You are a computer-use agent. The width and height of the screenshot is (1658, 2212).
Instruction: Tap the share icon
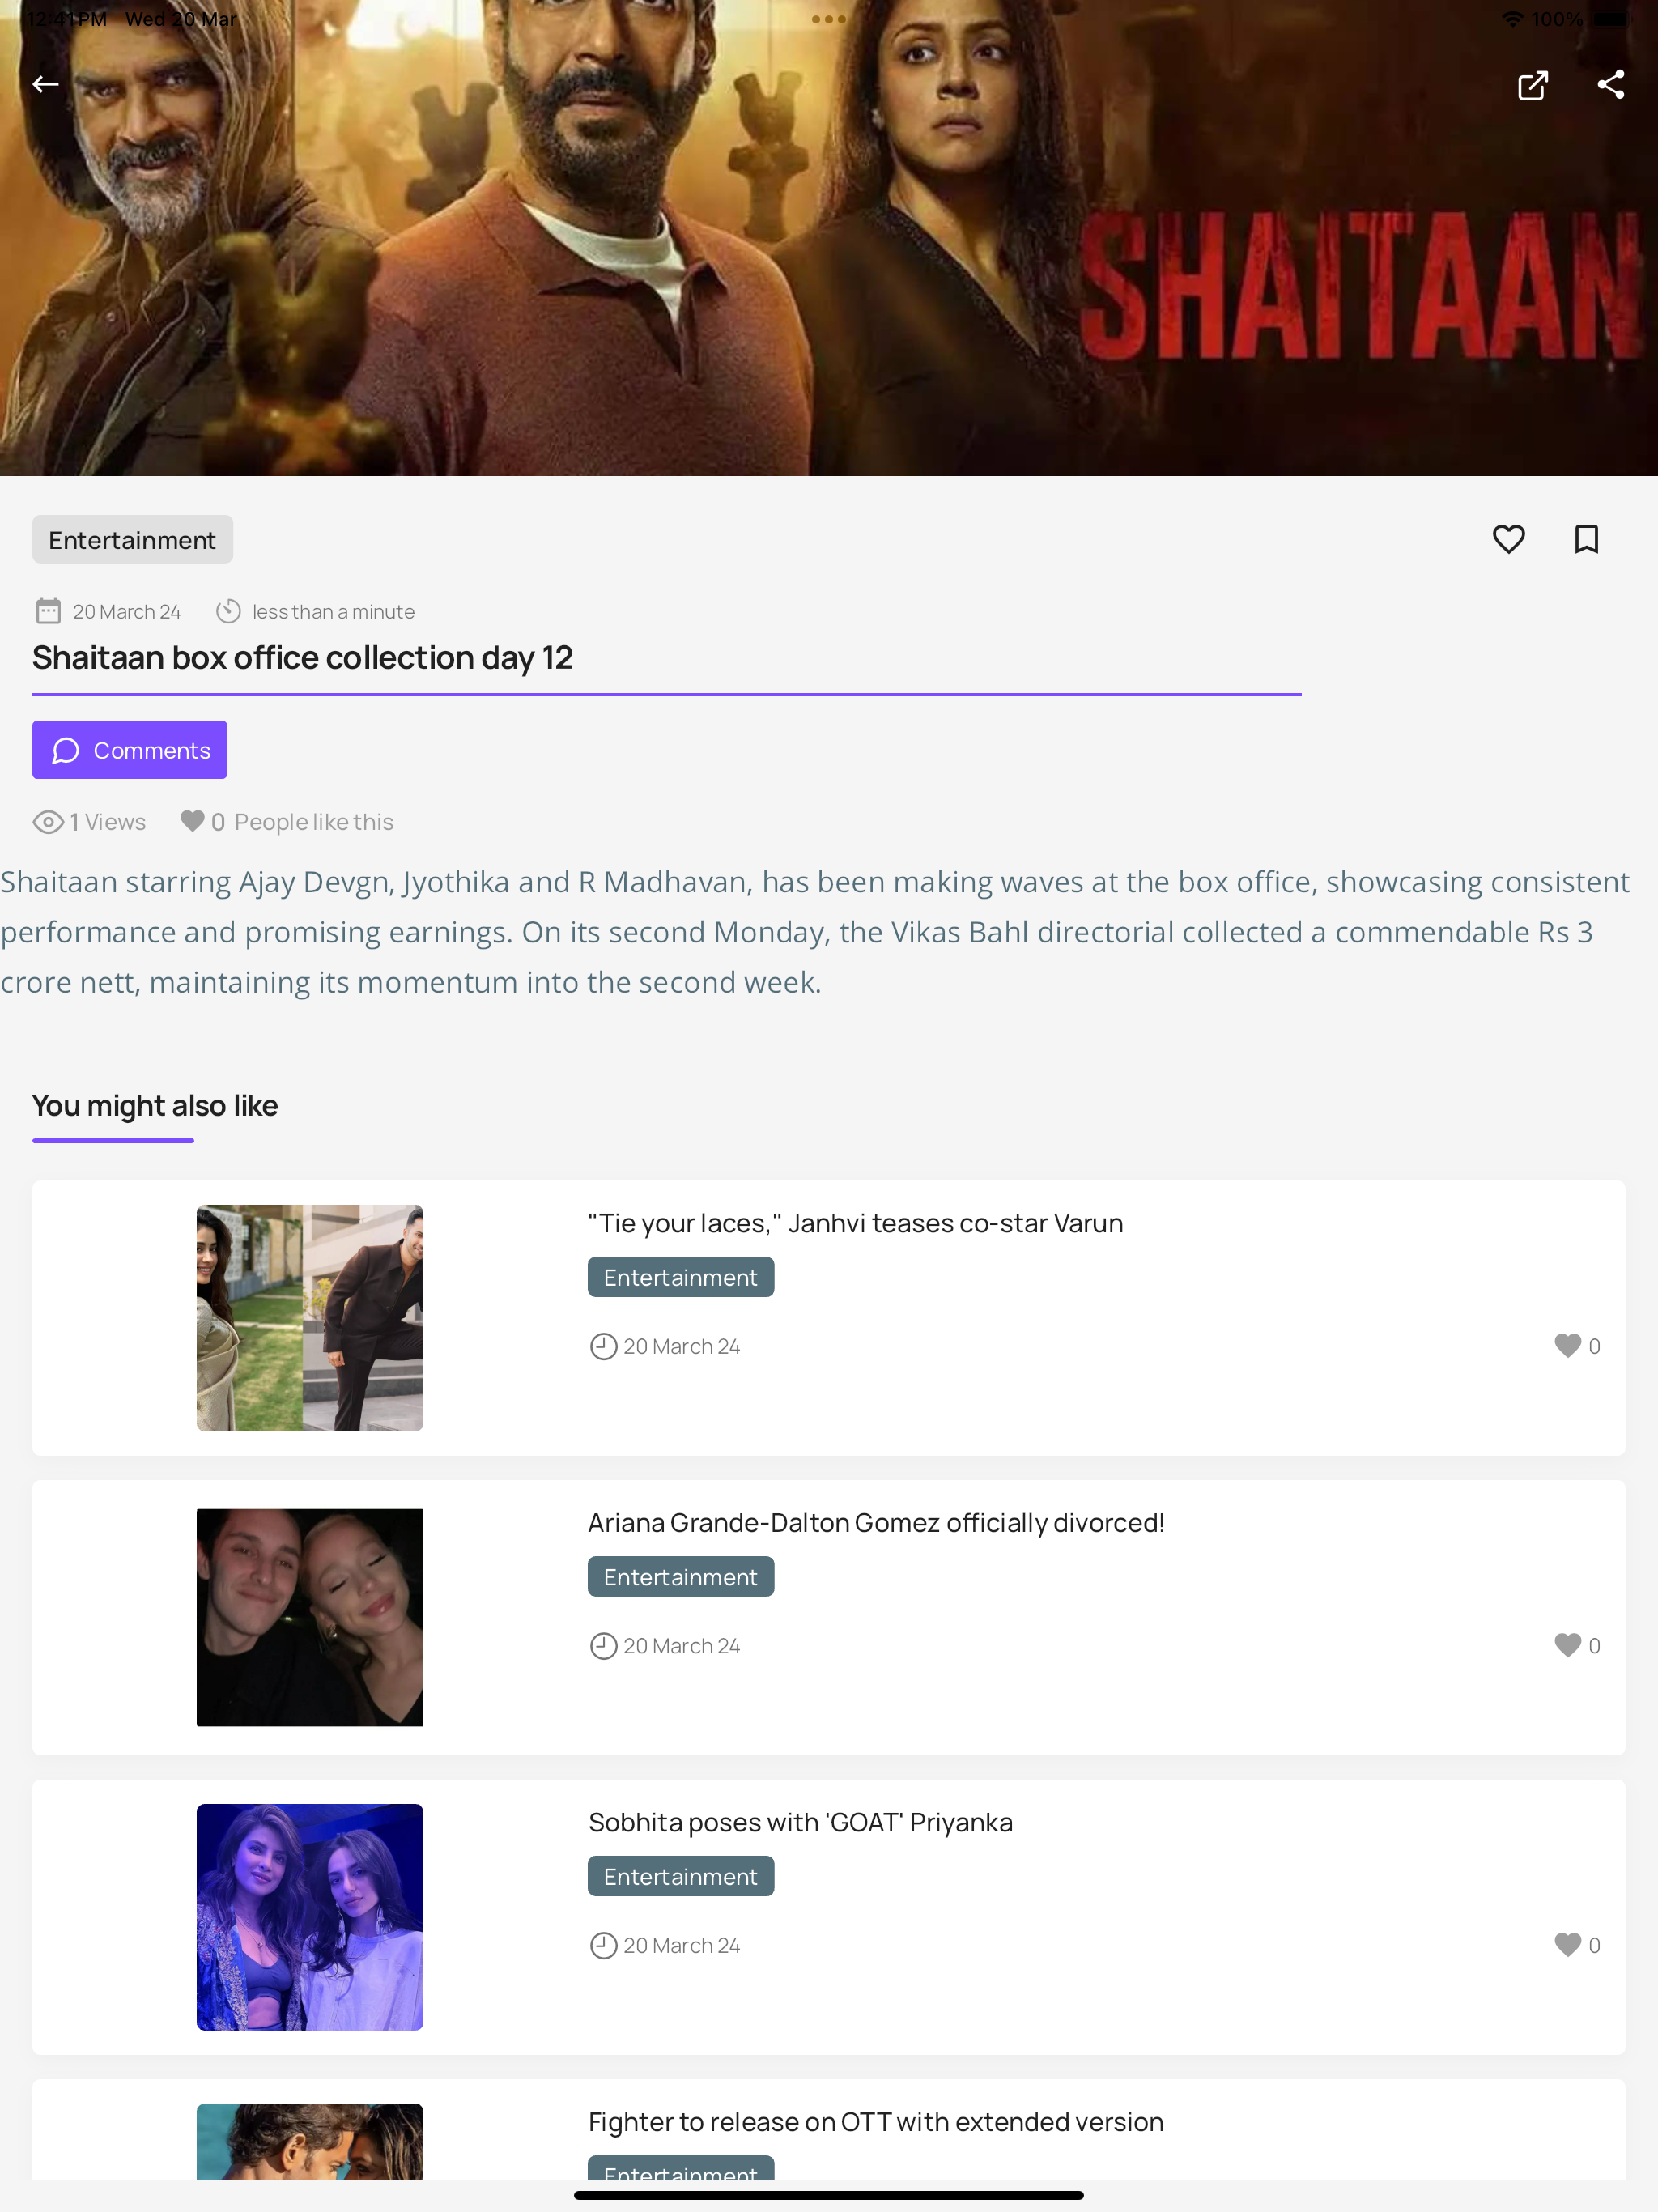[x=1611, y=84]
